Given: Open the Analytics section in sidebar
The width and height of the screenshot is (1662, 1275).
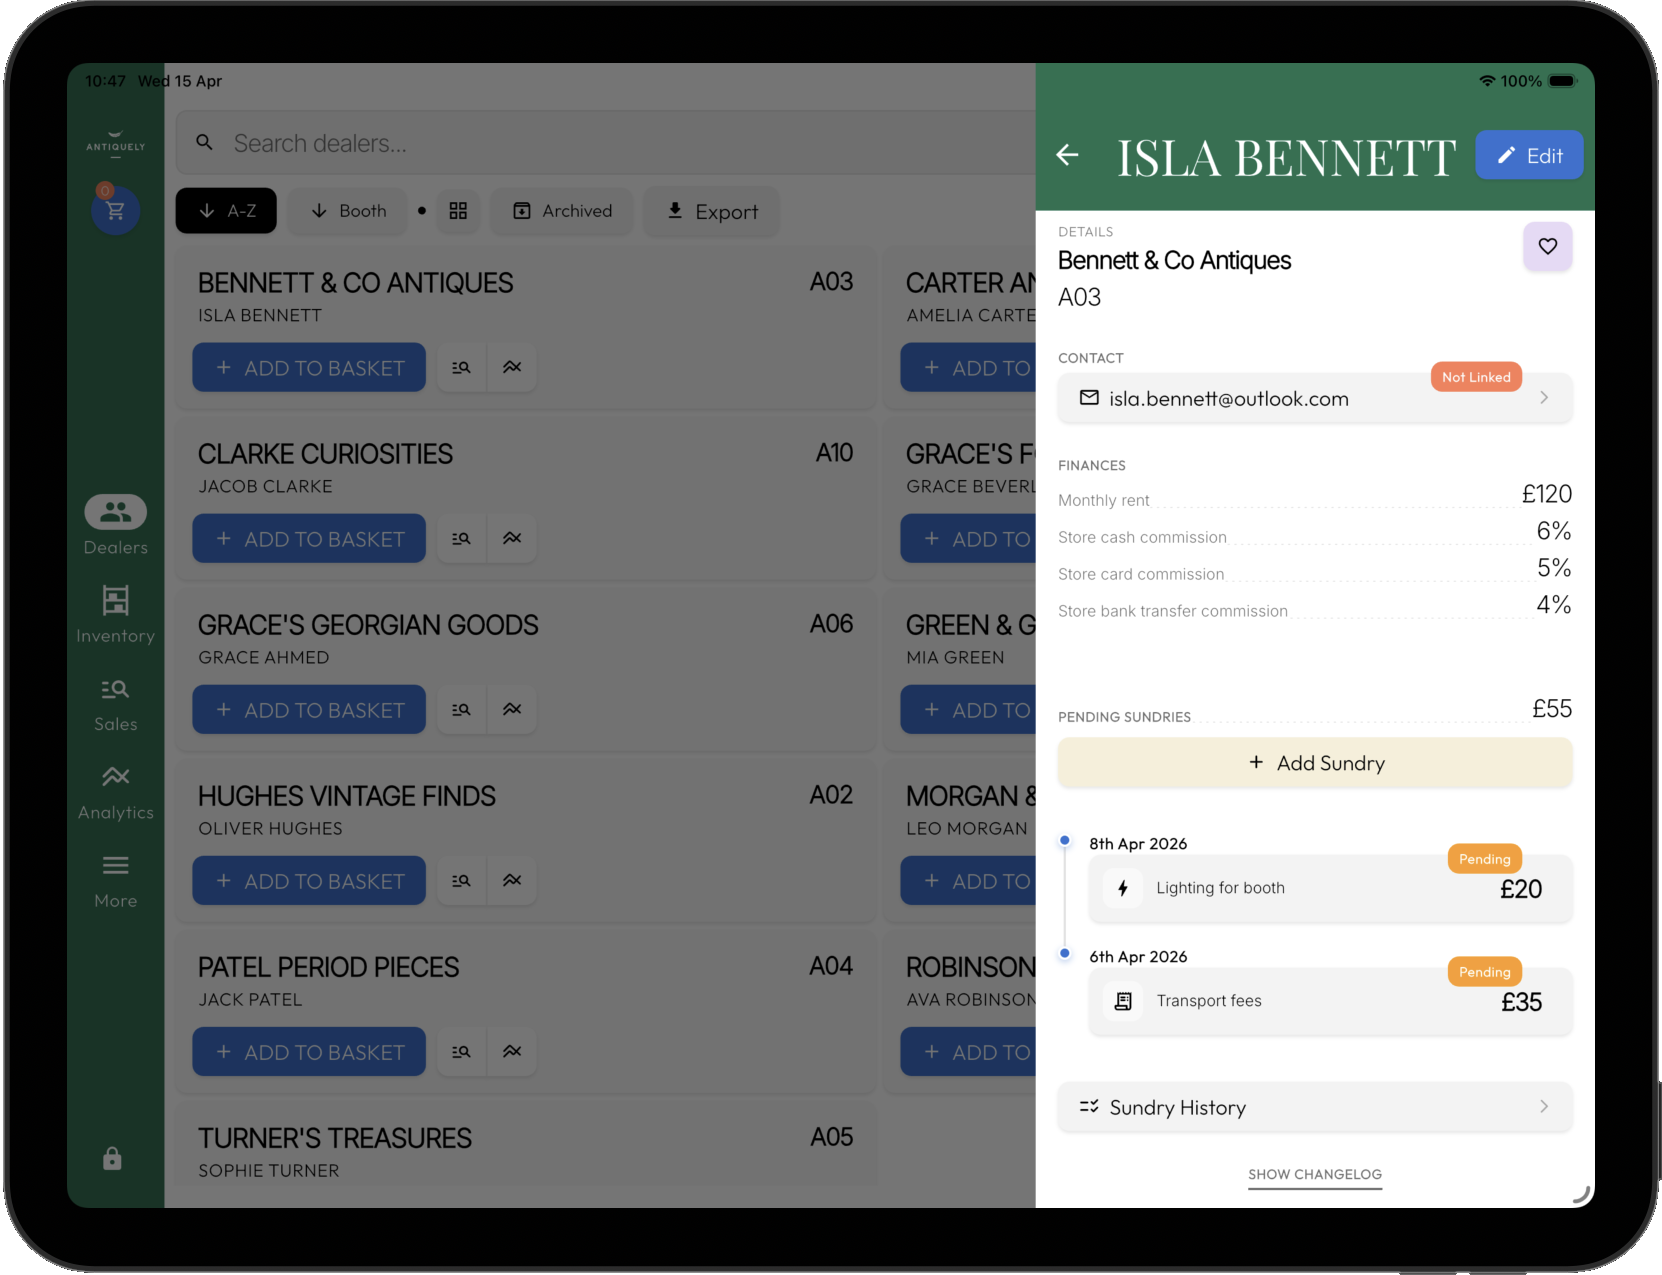Looking at the screenshot, I should coord(116,792).
